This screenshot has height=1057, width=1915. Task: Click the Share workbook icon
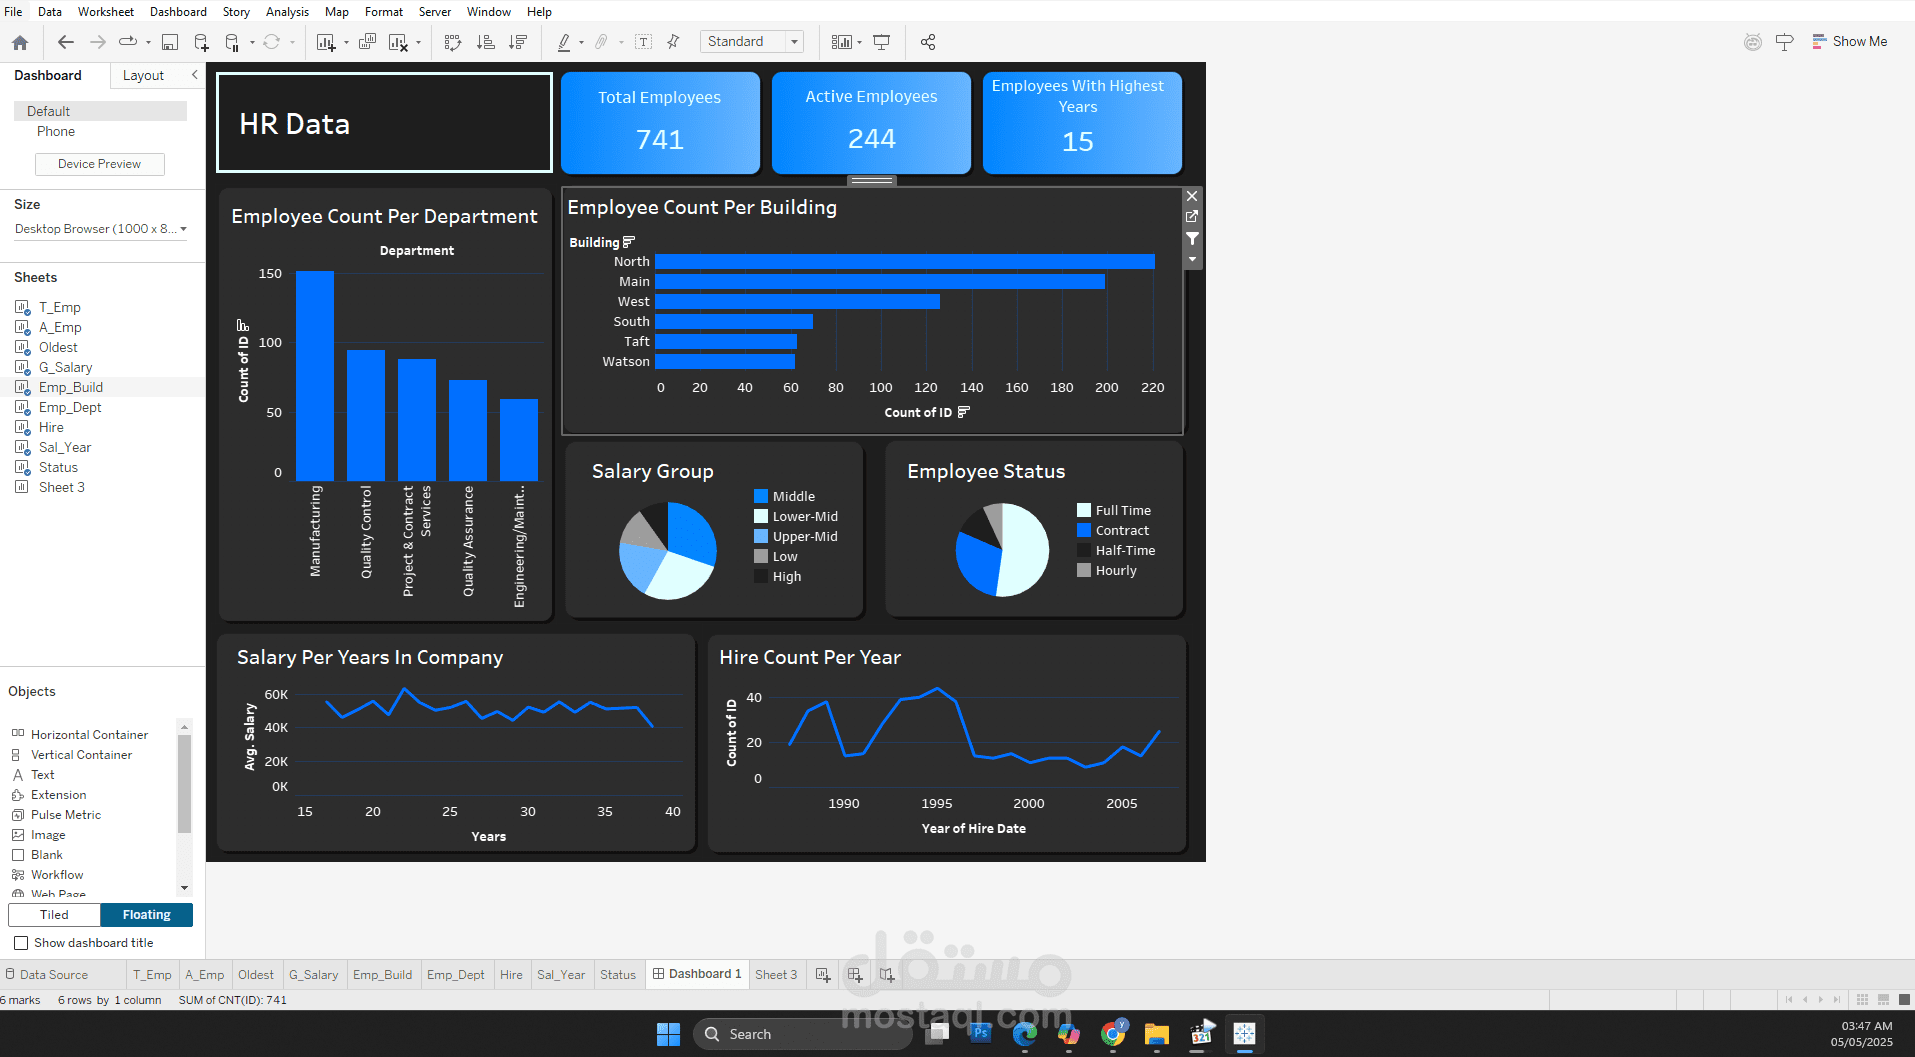pos(928,42)
